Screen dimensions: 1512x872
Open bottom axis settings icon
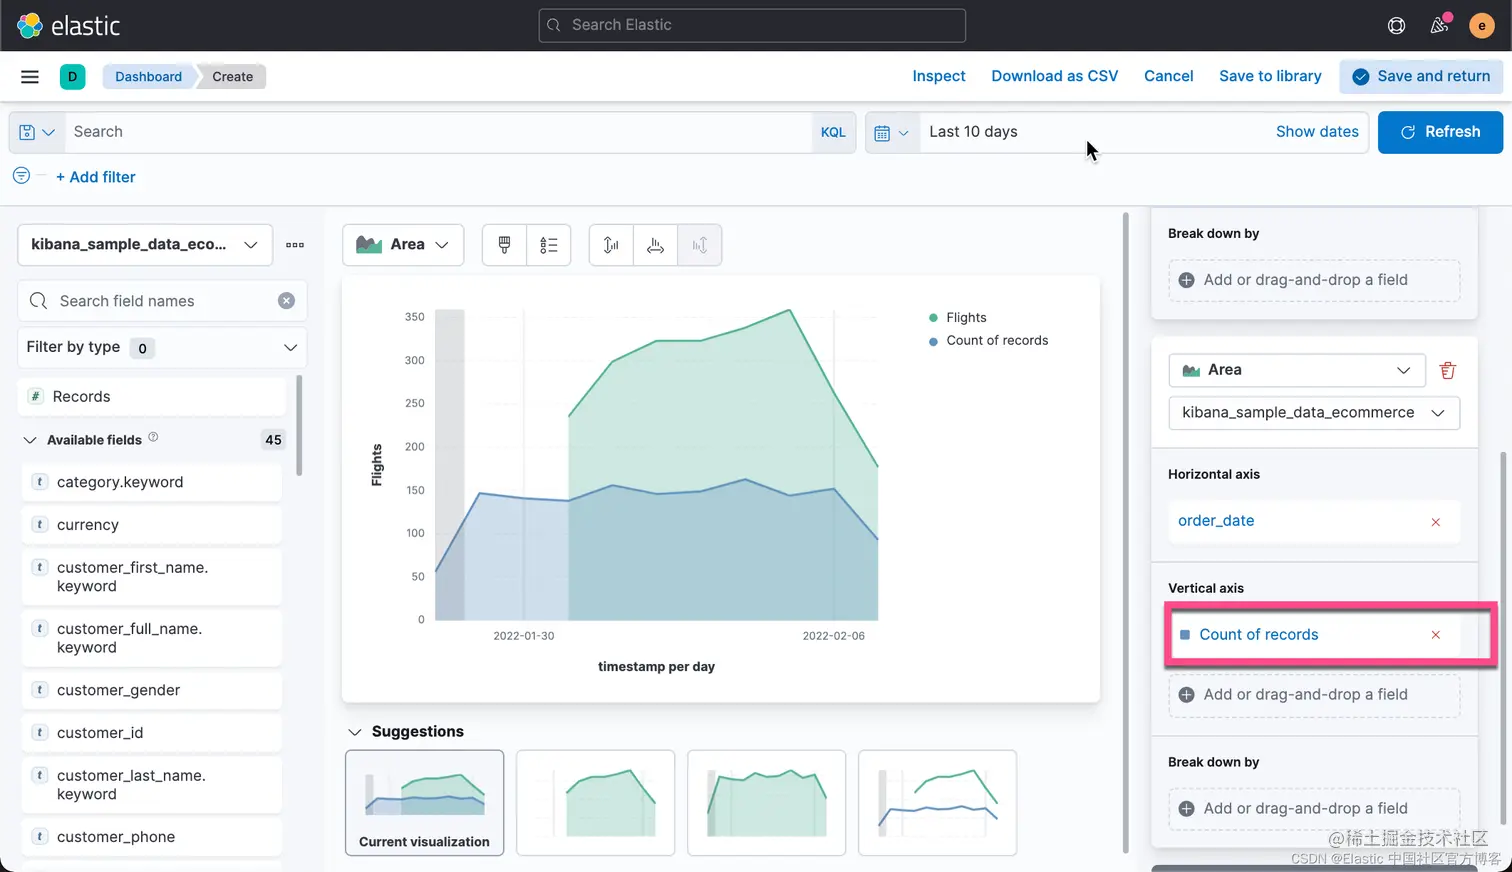point(655,245)
